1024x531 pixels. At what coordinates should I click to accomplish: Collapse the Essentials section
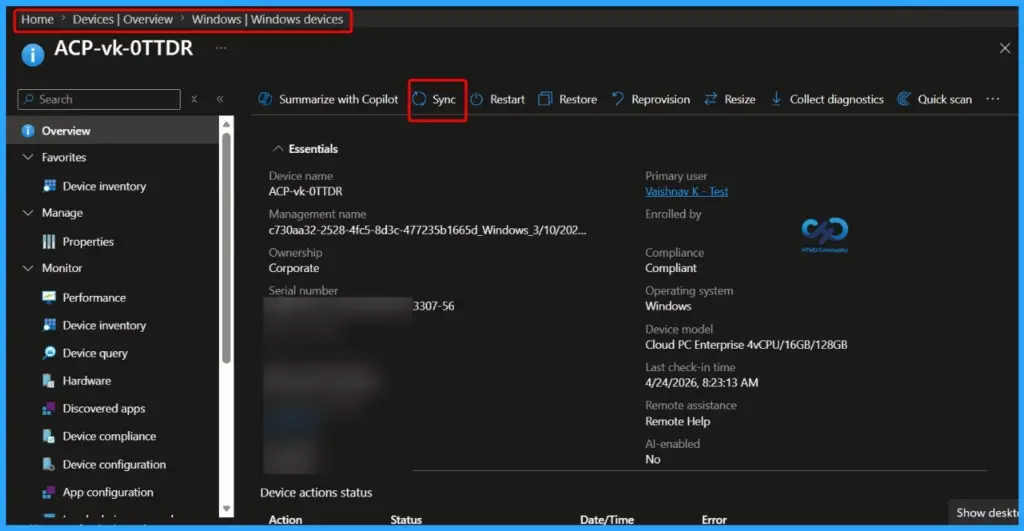tap(278, 149)
